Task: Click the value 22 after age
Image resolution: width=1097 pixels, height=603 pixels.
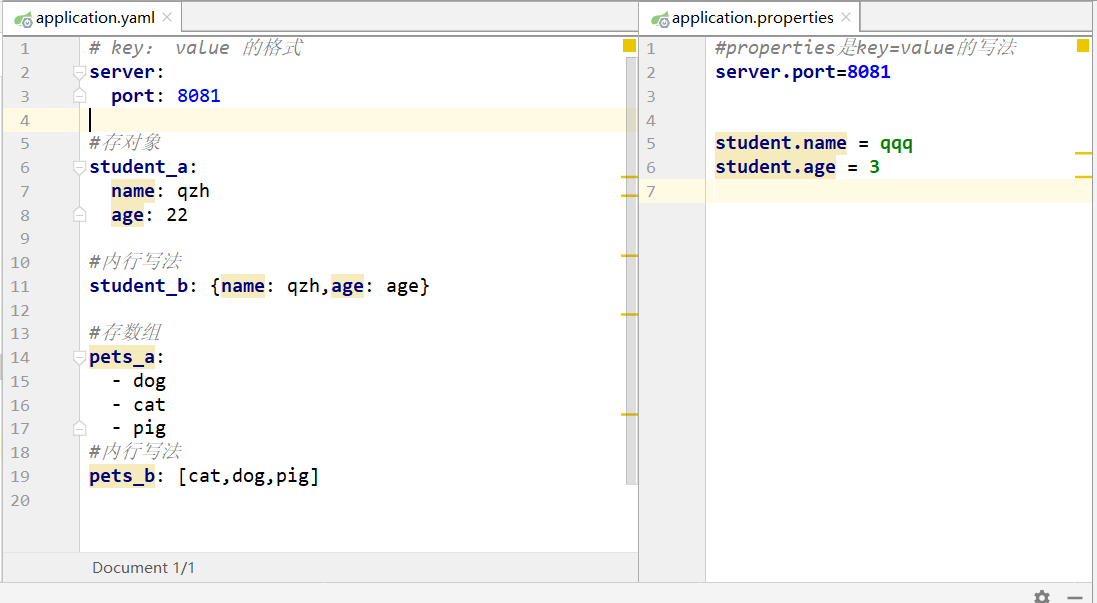Action: [x=177, y=215]
